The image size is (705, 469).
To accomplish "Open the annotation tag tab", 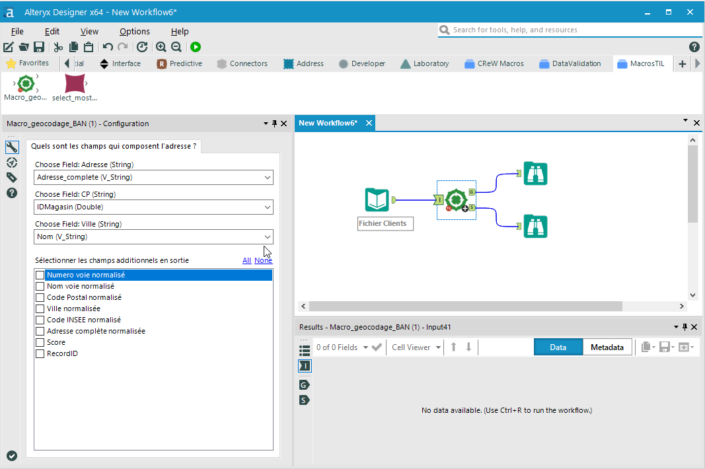I will [x=12, y=178].
